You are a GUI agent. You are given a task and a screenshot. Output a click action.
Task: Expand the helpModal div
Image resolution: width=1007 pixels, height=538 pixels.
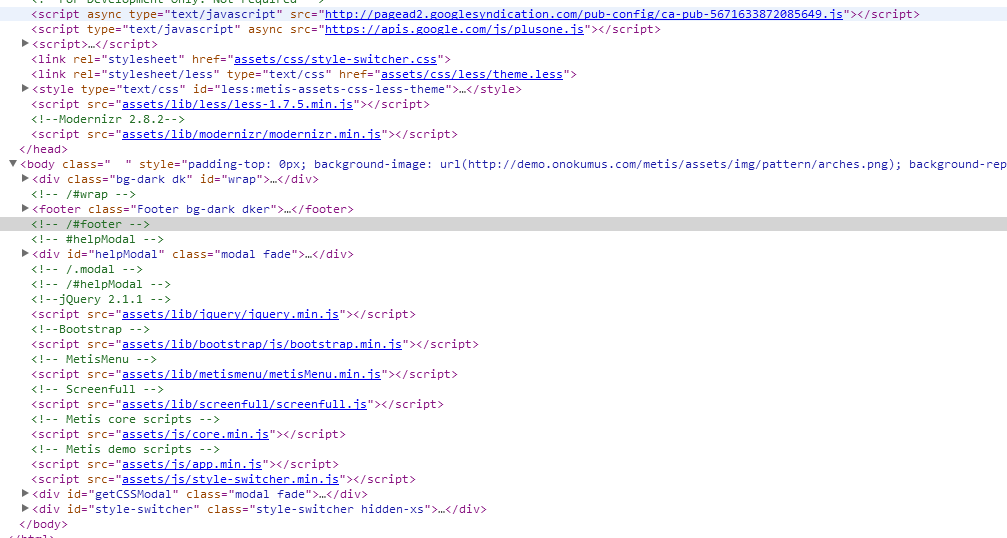point(25,254)
